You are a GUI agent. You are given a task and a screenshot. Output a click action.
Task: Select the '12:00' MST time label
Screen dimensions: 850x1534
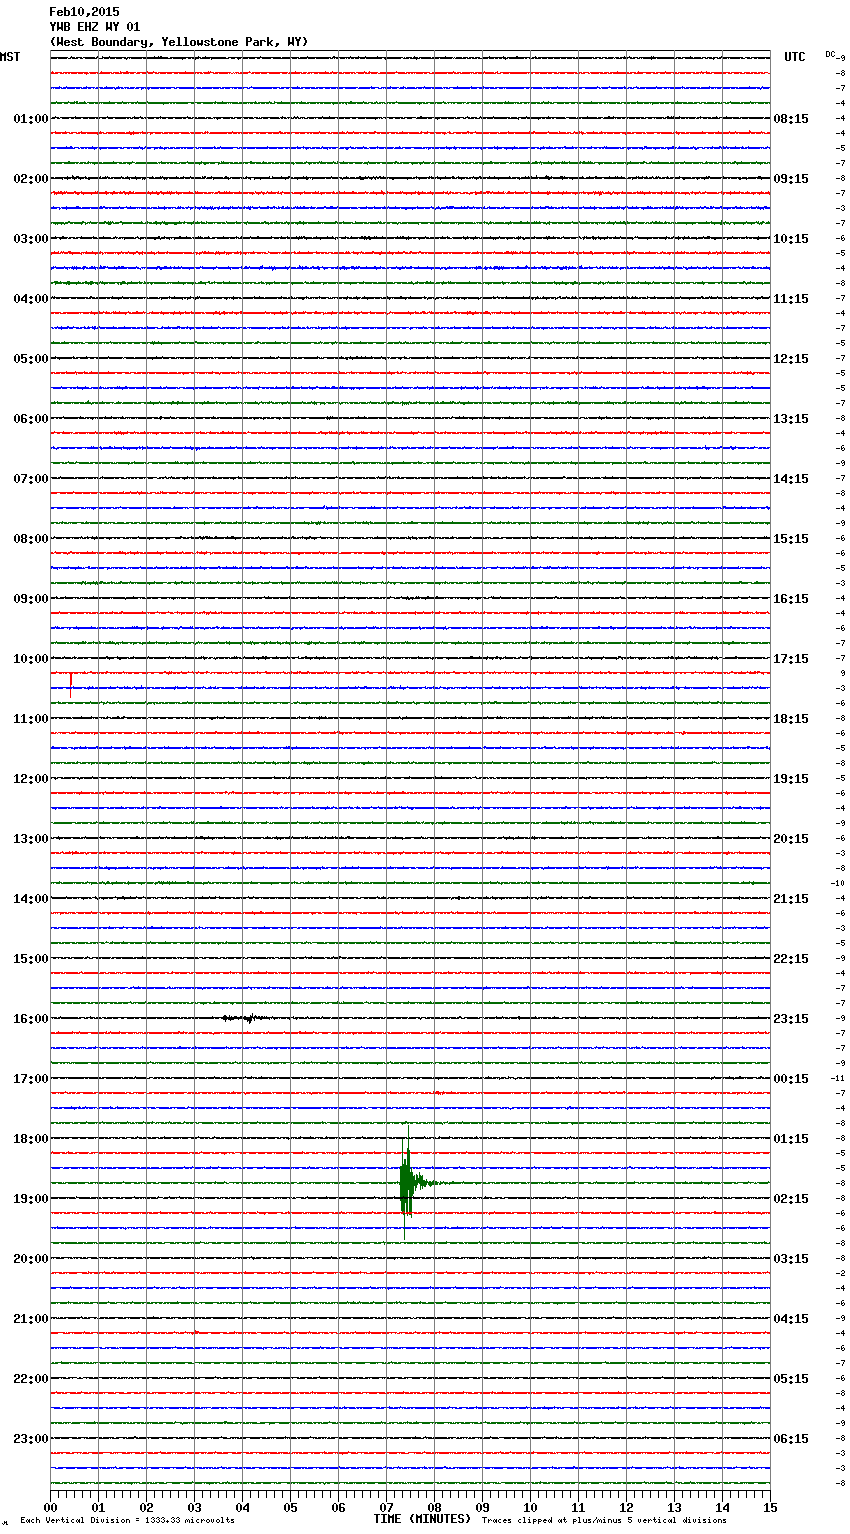click(31, 779)
